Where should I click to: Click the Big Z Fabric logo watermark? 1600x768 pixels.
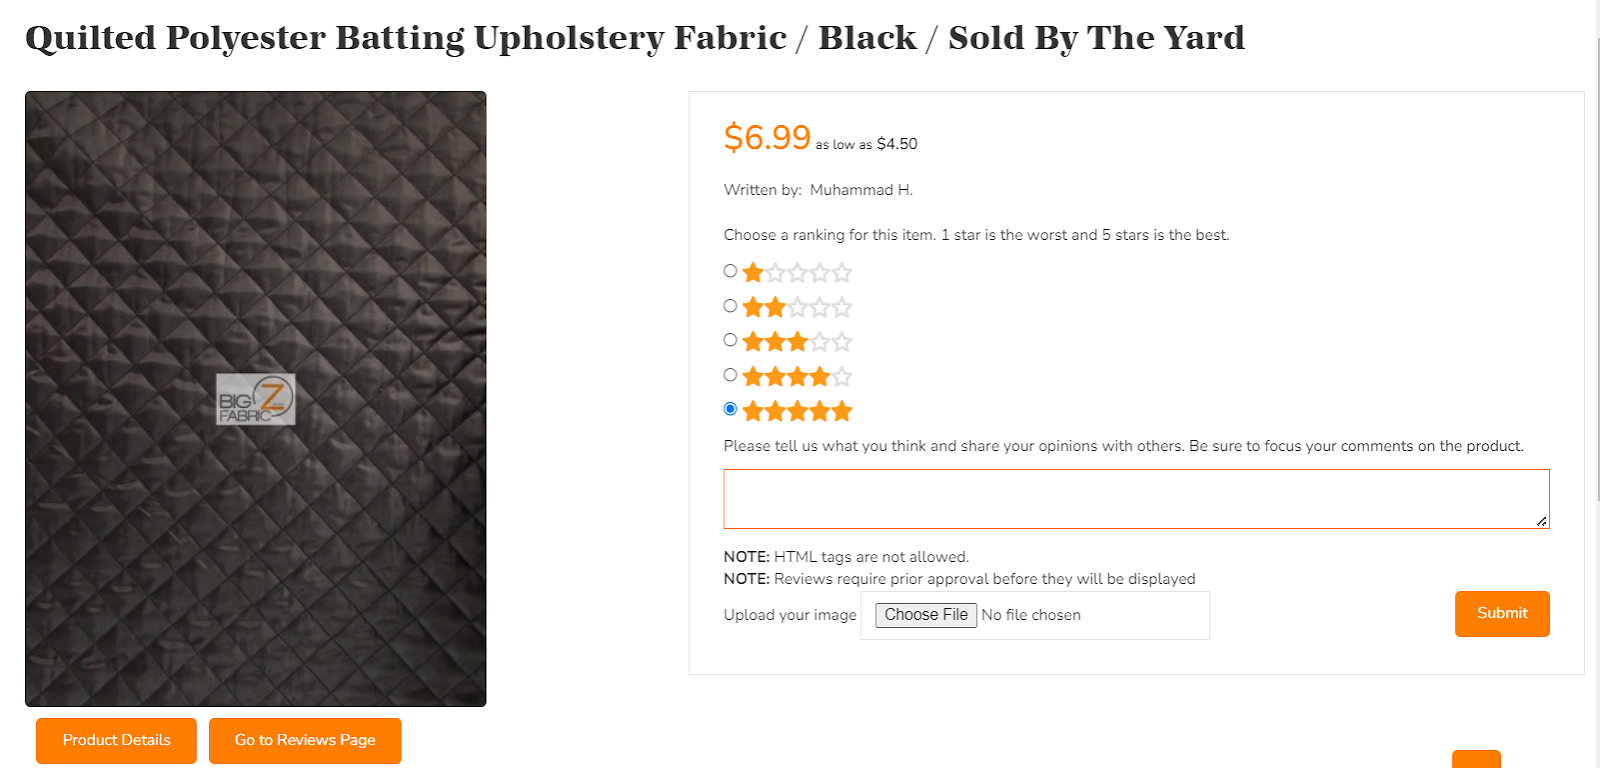256,399
